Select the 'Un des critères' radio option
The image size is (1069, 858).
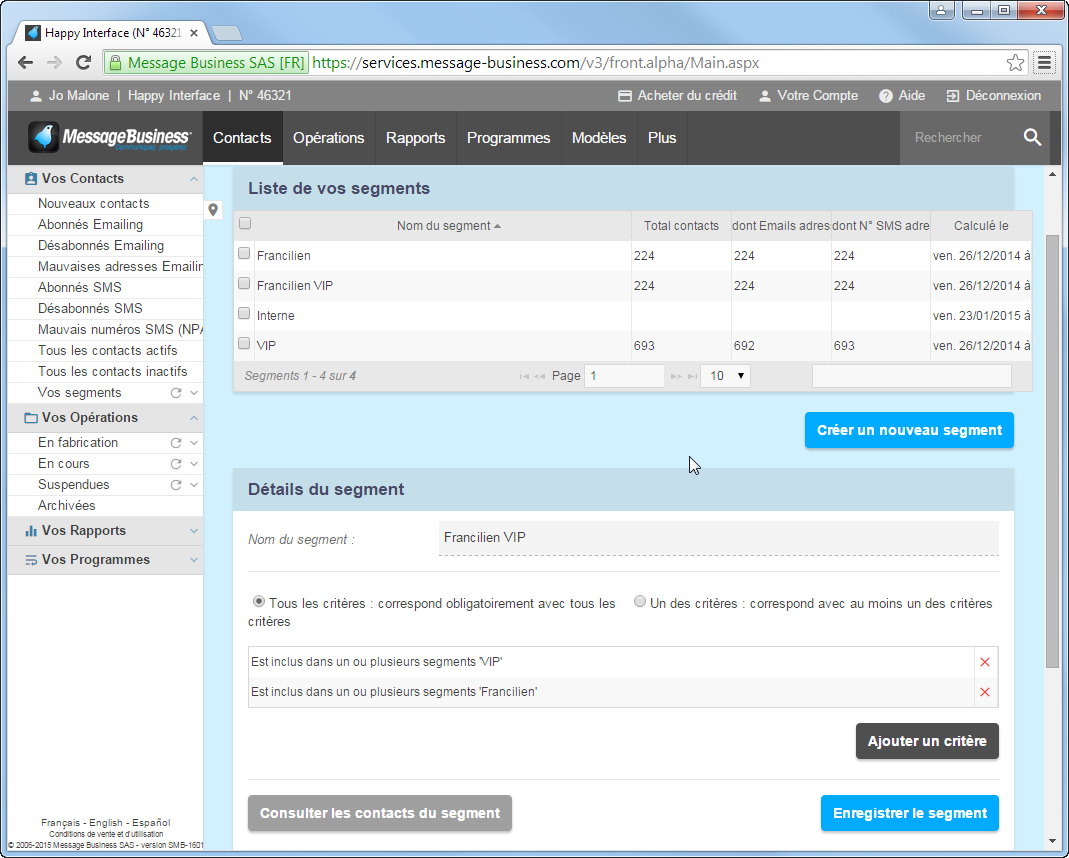(x=640, y=602)
